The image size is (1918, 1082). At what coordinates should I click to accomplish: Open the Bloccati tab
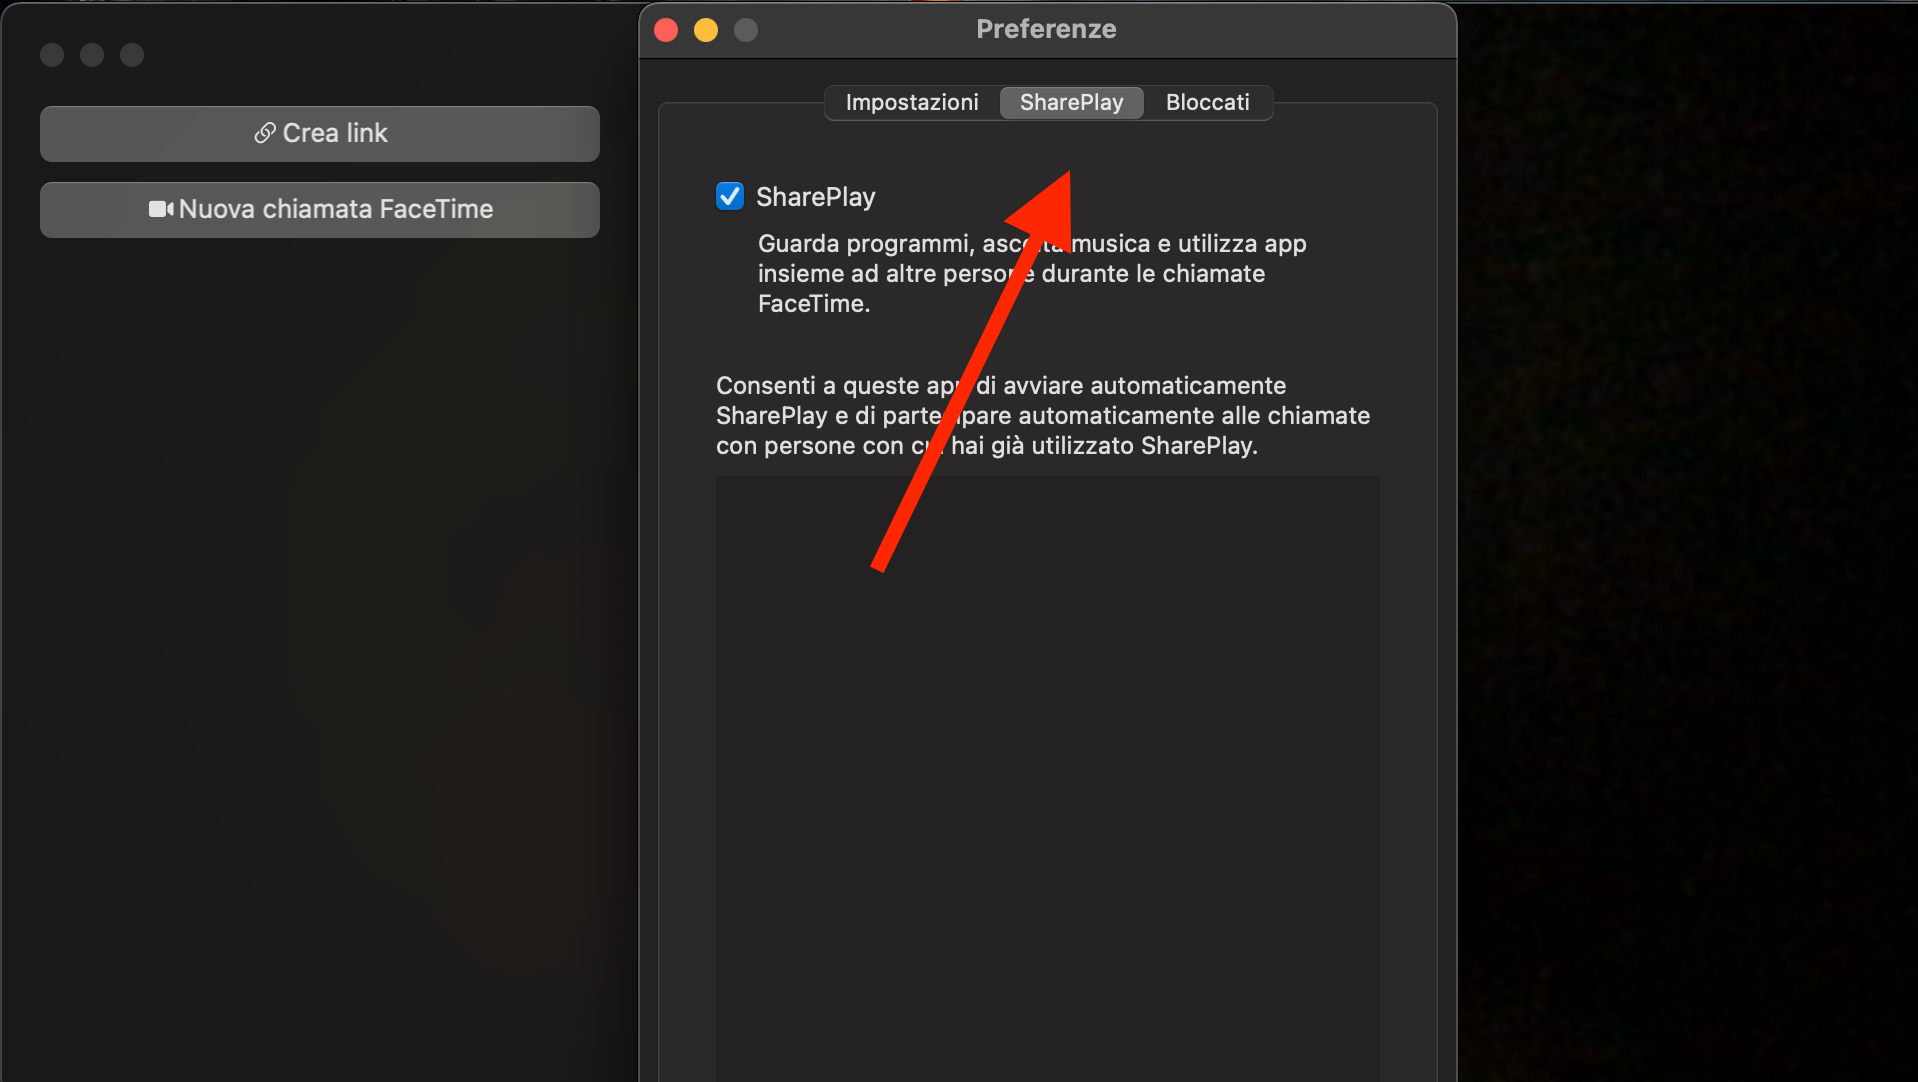coord(1207,102)
